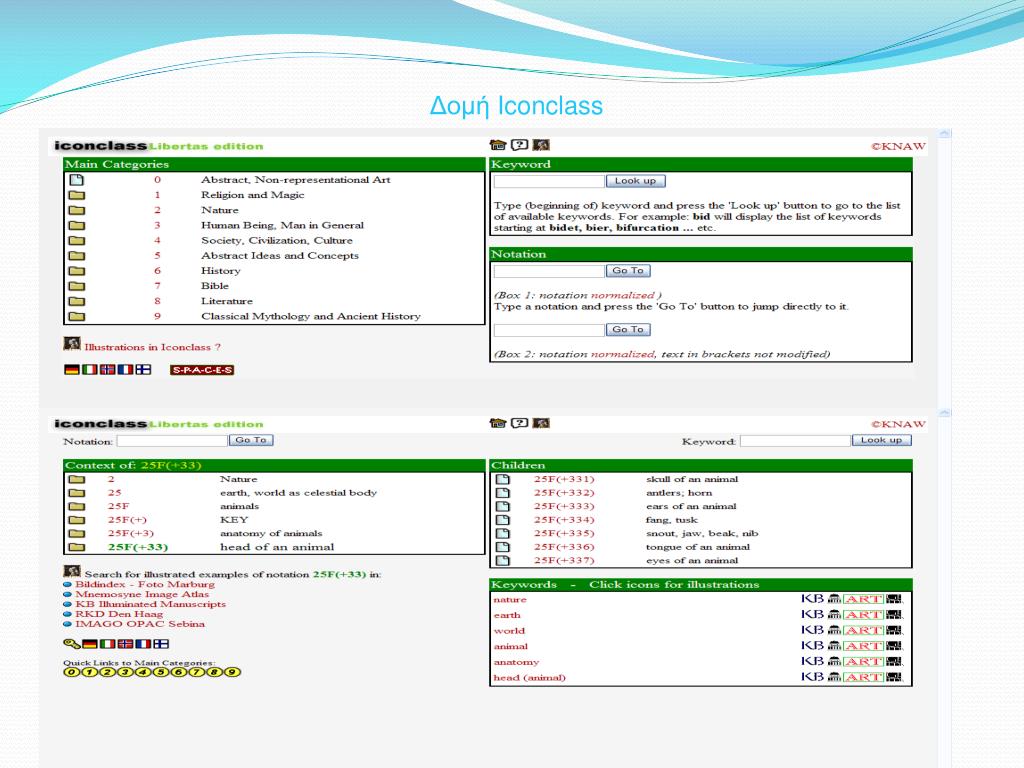This screenshot has width=1024, height=768.
Task: Click film icon in head (animal) keyword row
Action: pos(894,677)
